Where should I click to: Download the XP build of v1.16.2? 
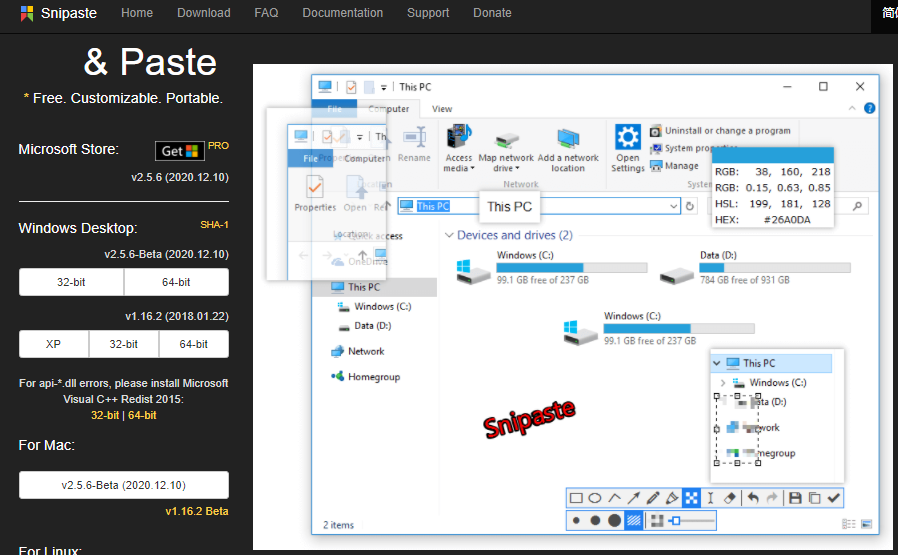tap(53, 344)
